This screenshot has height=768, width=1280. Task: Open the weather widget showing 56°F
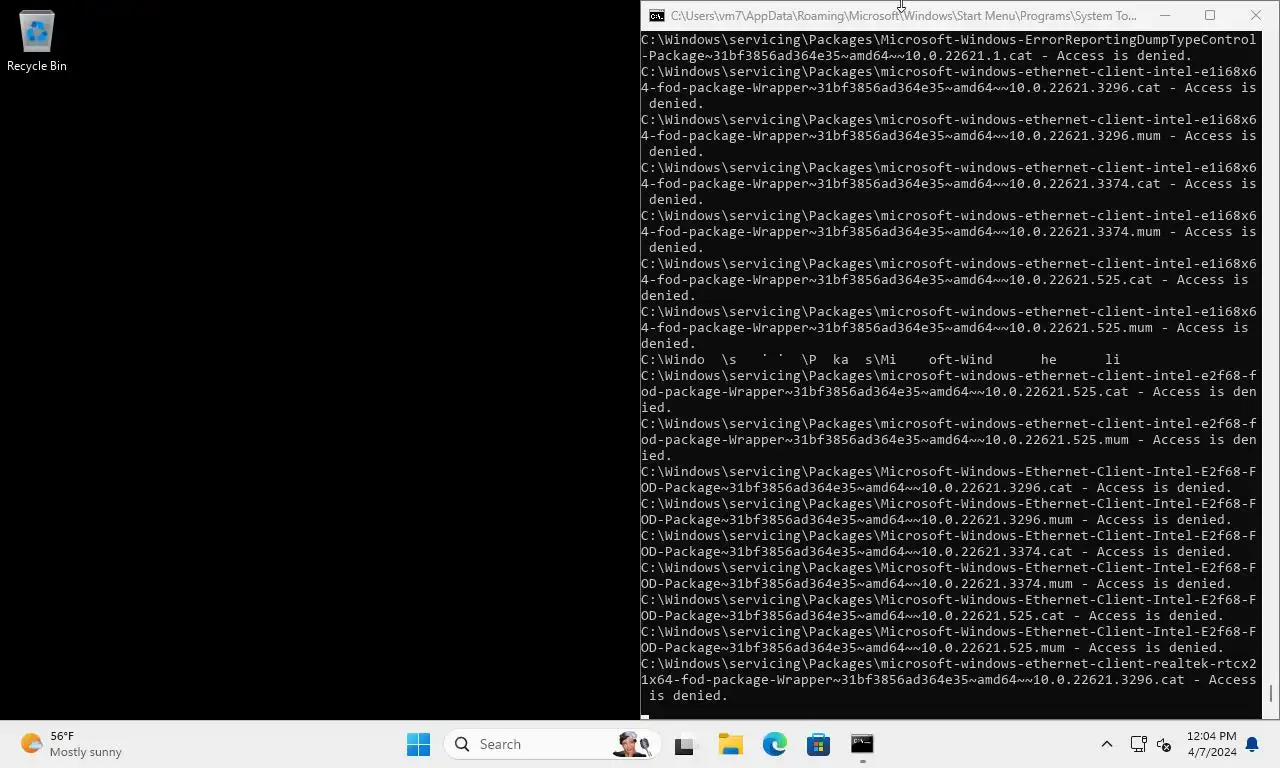(x=72, y=744)
